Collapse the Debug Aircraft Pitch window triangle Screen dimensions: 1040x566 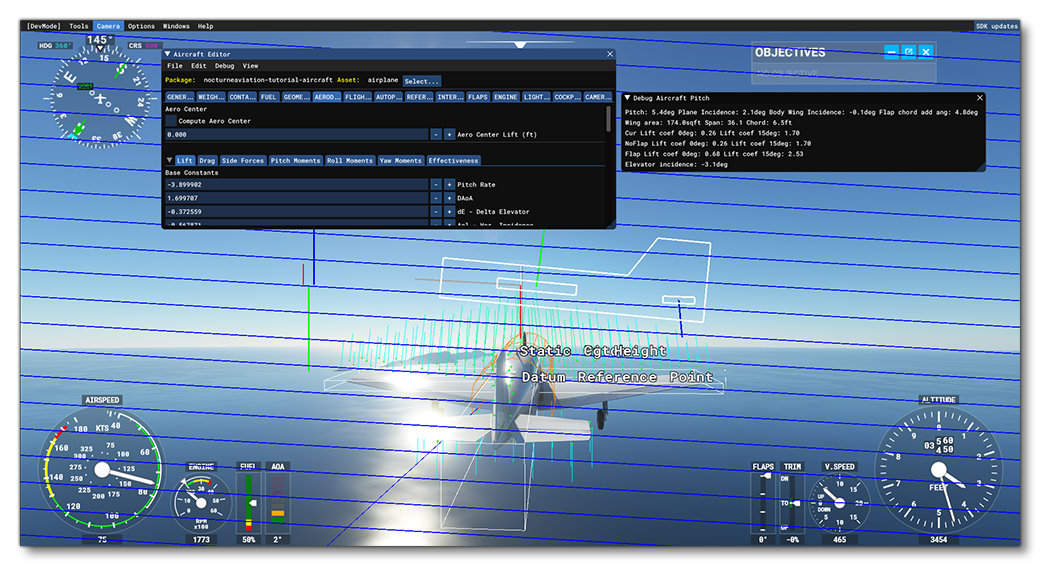[627, 98]
